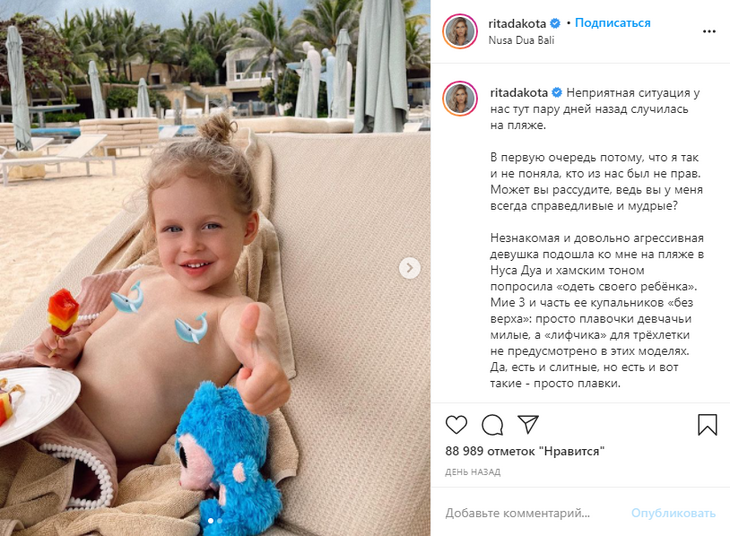Open ritadakota avatar next to the caption
The image size is (730, 536).
point(460,98)
